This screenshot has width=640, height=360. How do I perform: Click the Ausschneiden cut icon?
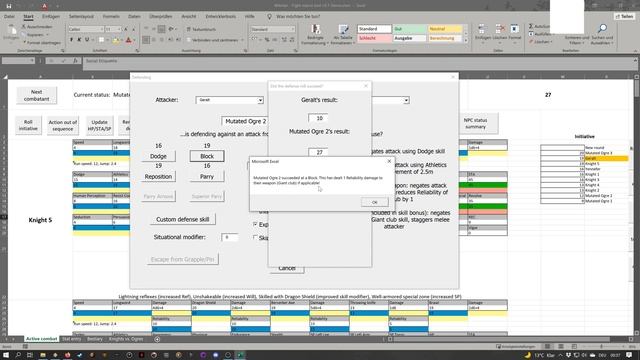coord(37,27)
